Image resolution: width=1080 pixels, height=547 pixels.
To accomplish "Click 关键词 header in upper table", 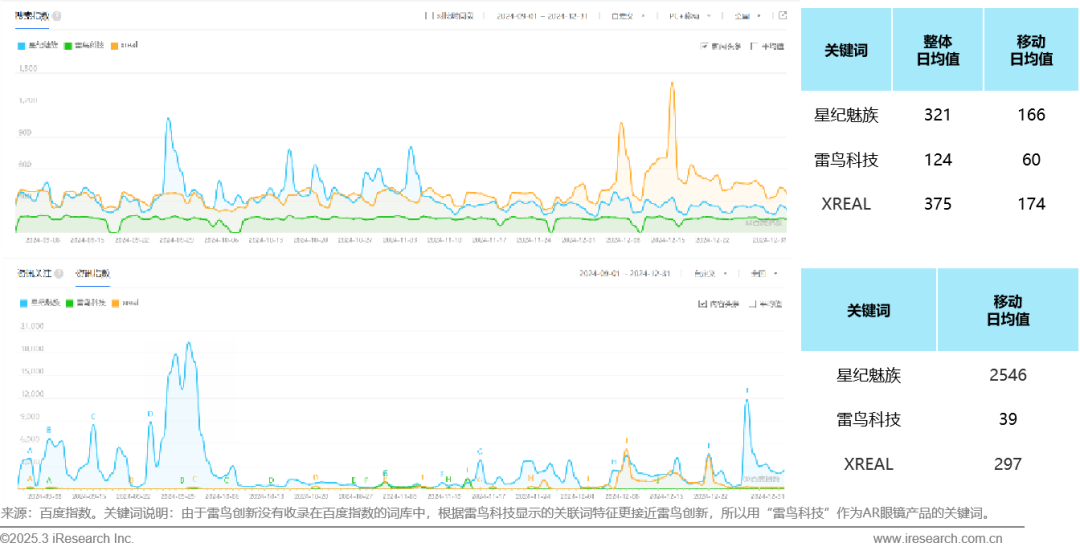I will [845, 50].
